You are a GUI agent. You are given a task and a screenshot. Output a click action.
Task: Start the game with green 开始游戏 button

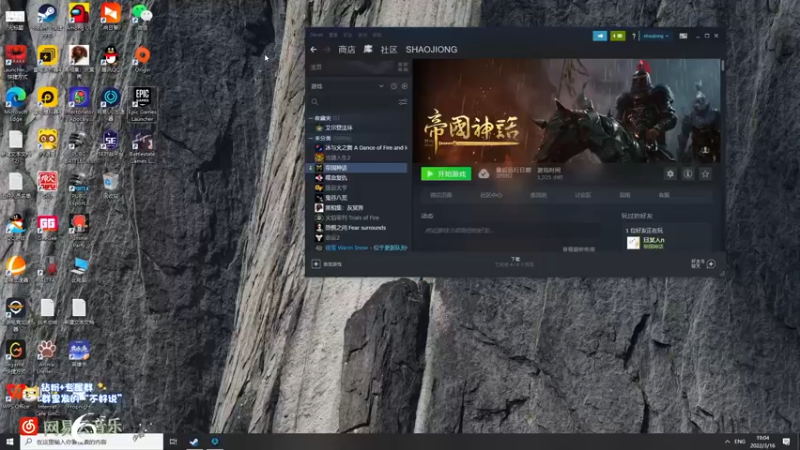point(446,174)
